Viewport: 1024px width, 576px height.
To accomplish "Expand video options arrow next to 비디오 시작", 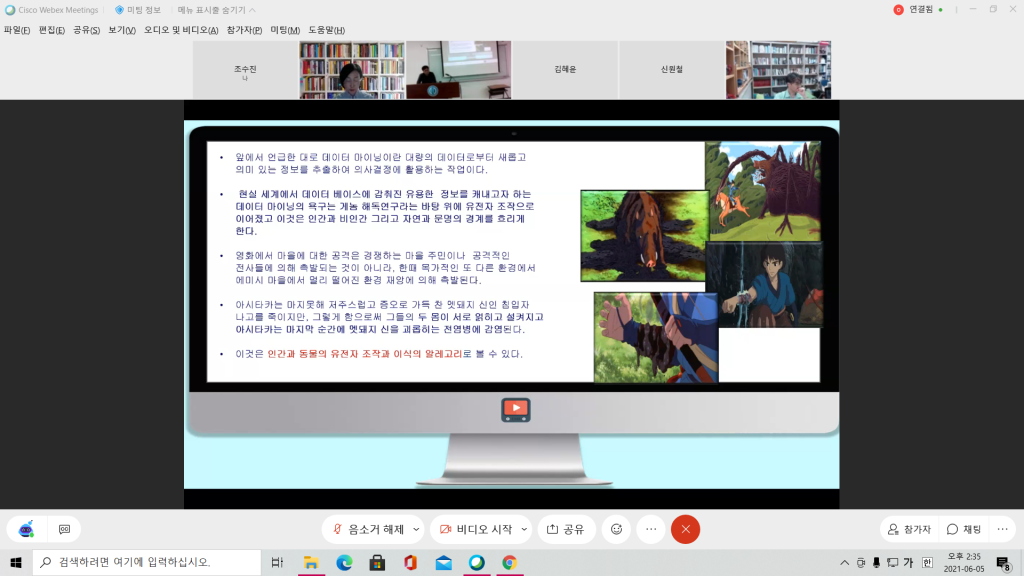I will click(x=524, y=529).
